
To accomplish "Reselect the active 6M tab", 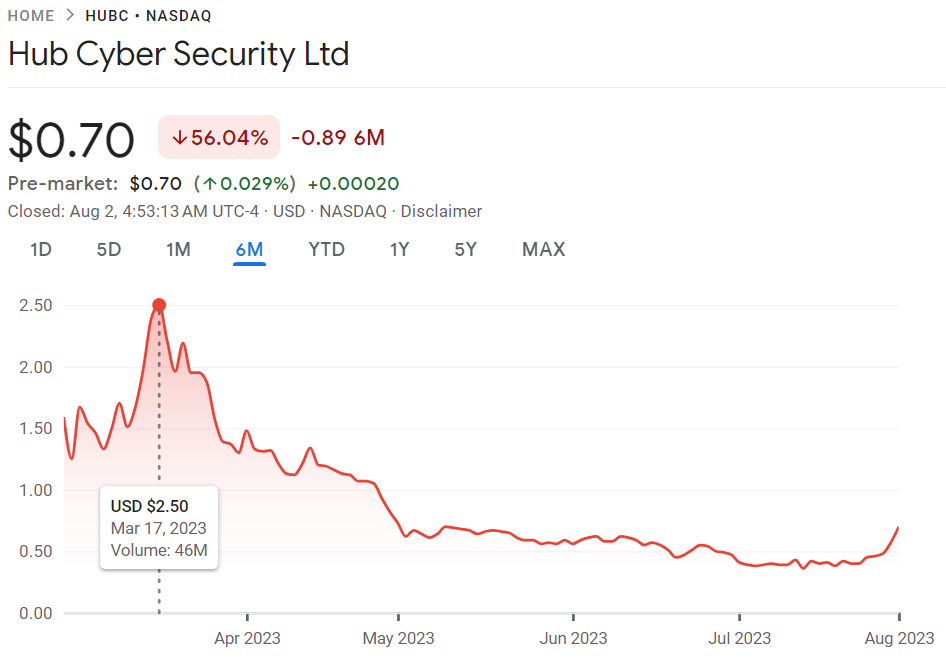I will tap(249, 249).
